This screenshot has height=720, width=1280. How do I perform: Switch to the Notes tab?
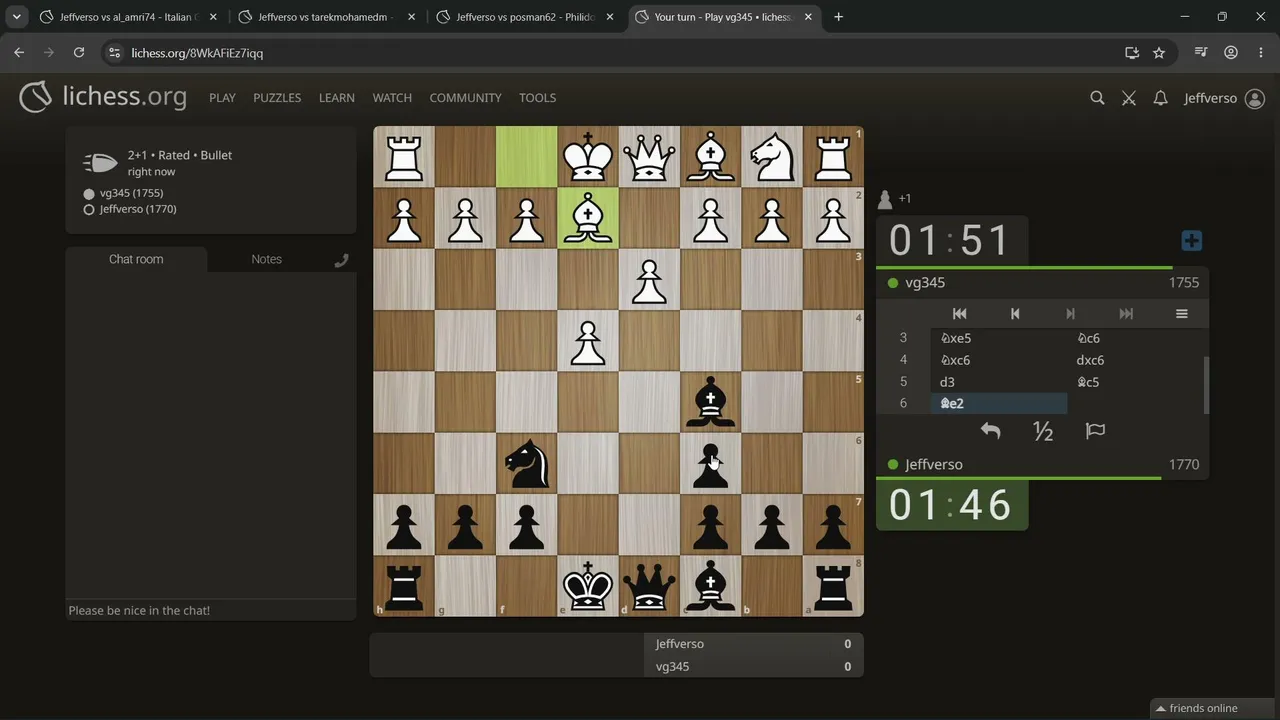click(266, 259)
